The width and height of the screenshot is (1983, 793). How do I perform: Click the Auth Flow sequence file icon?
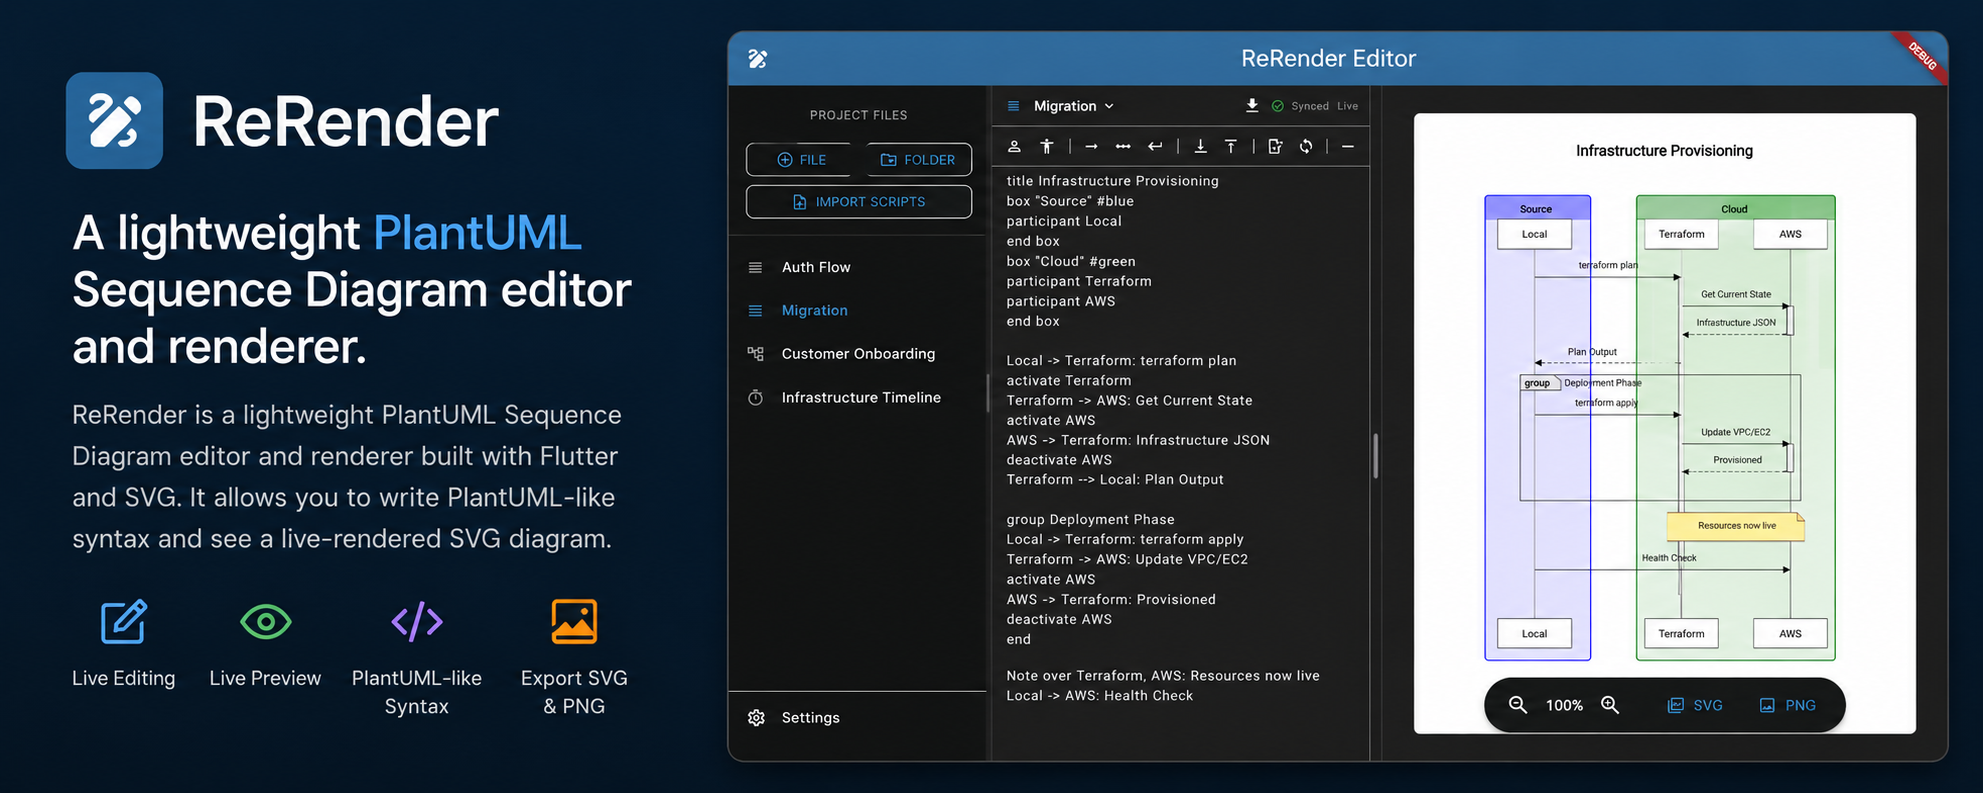(x=755, y=268)
